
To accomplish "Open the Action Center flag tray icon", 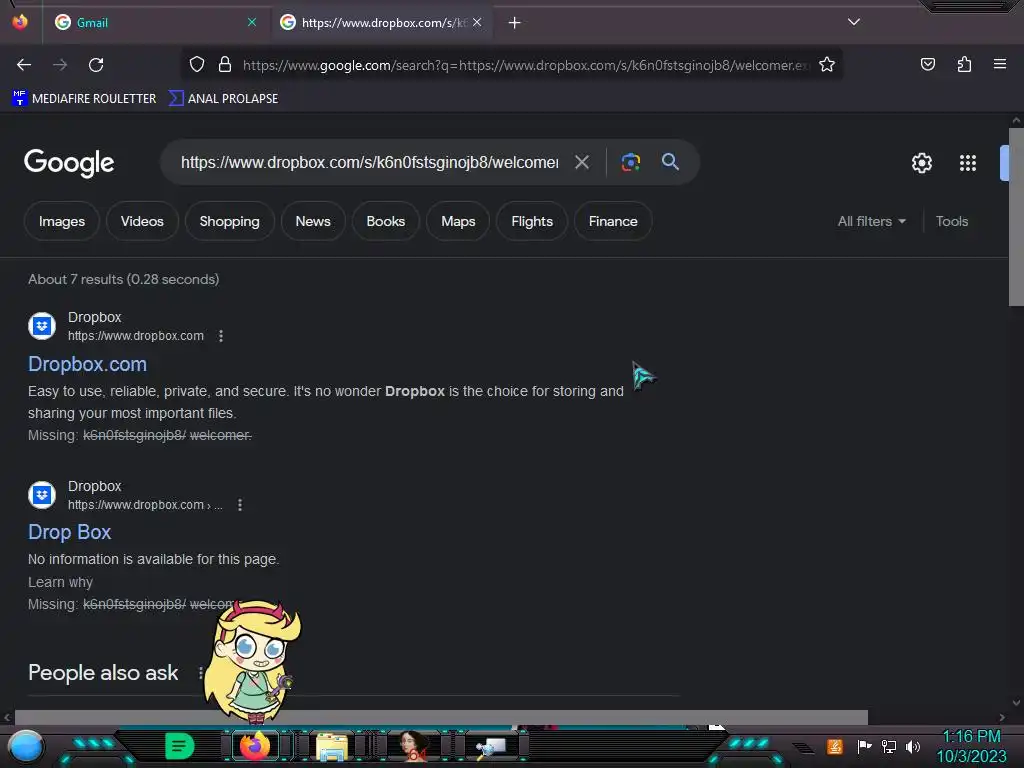I will tap(865, 746).
